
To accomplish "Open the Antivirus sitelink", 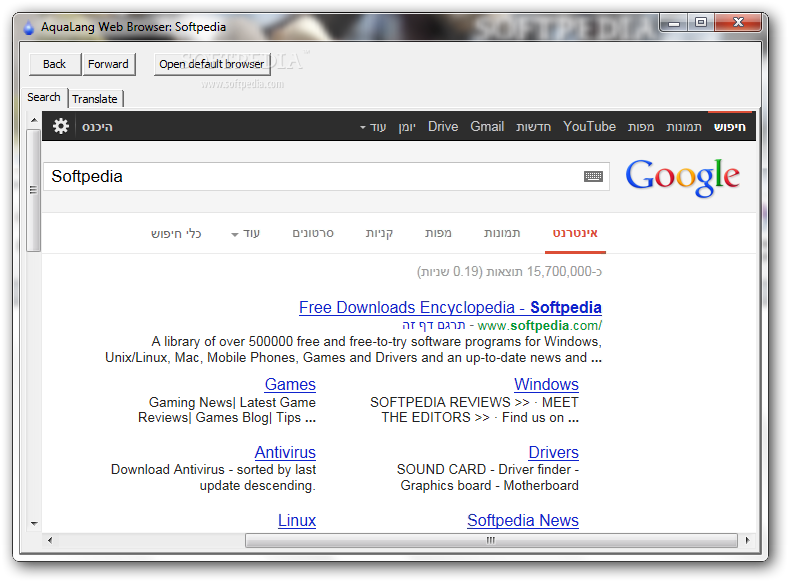I will click(x=285, y=452).
